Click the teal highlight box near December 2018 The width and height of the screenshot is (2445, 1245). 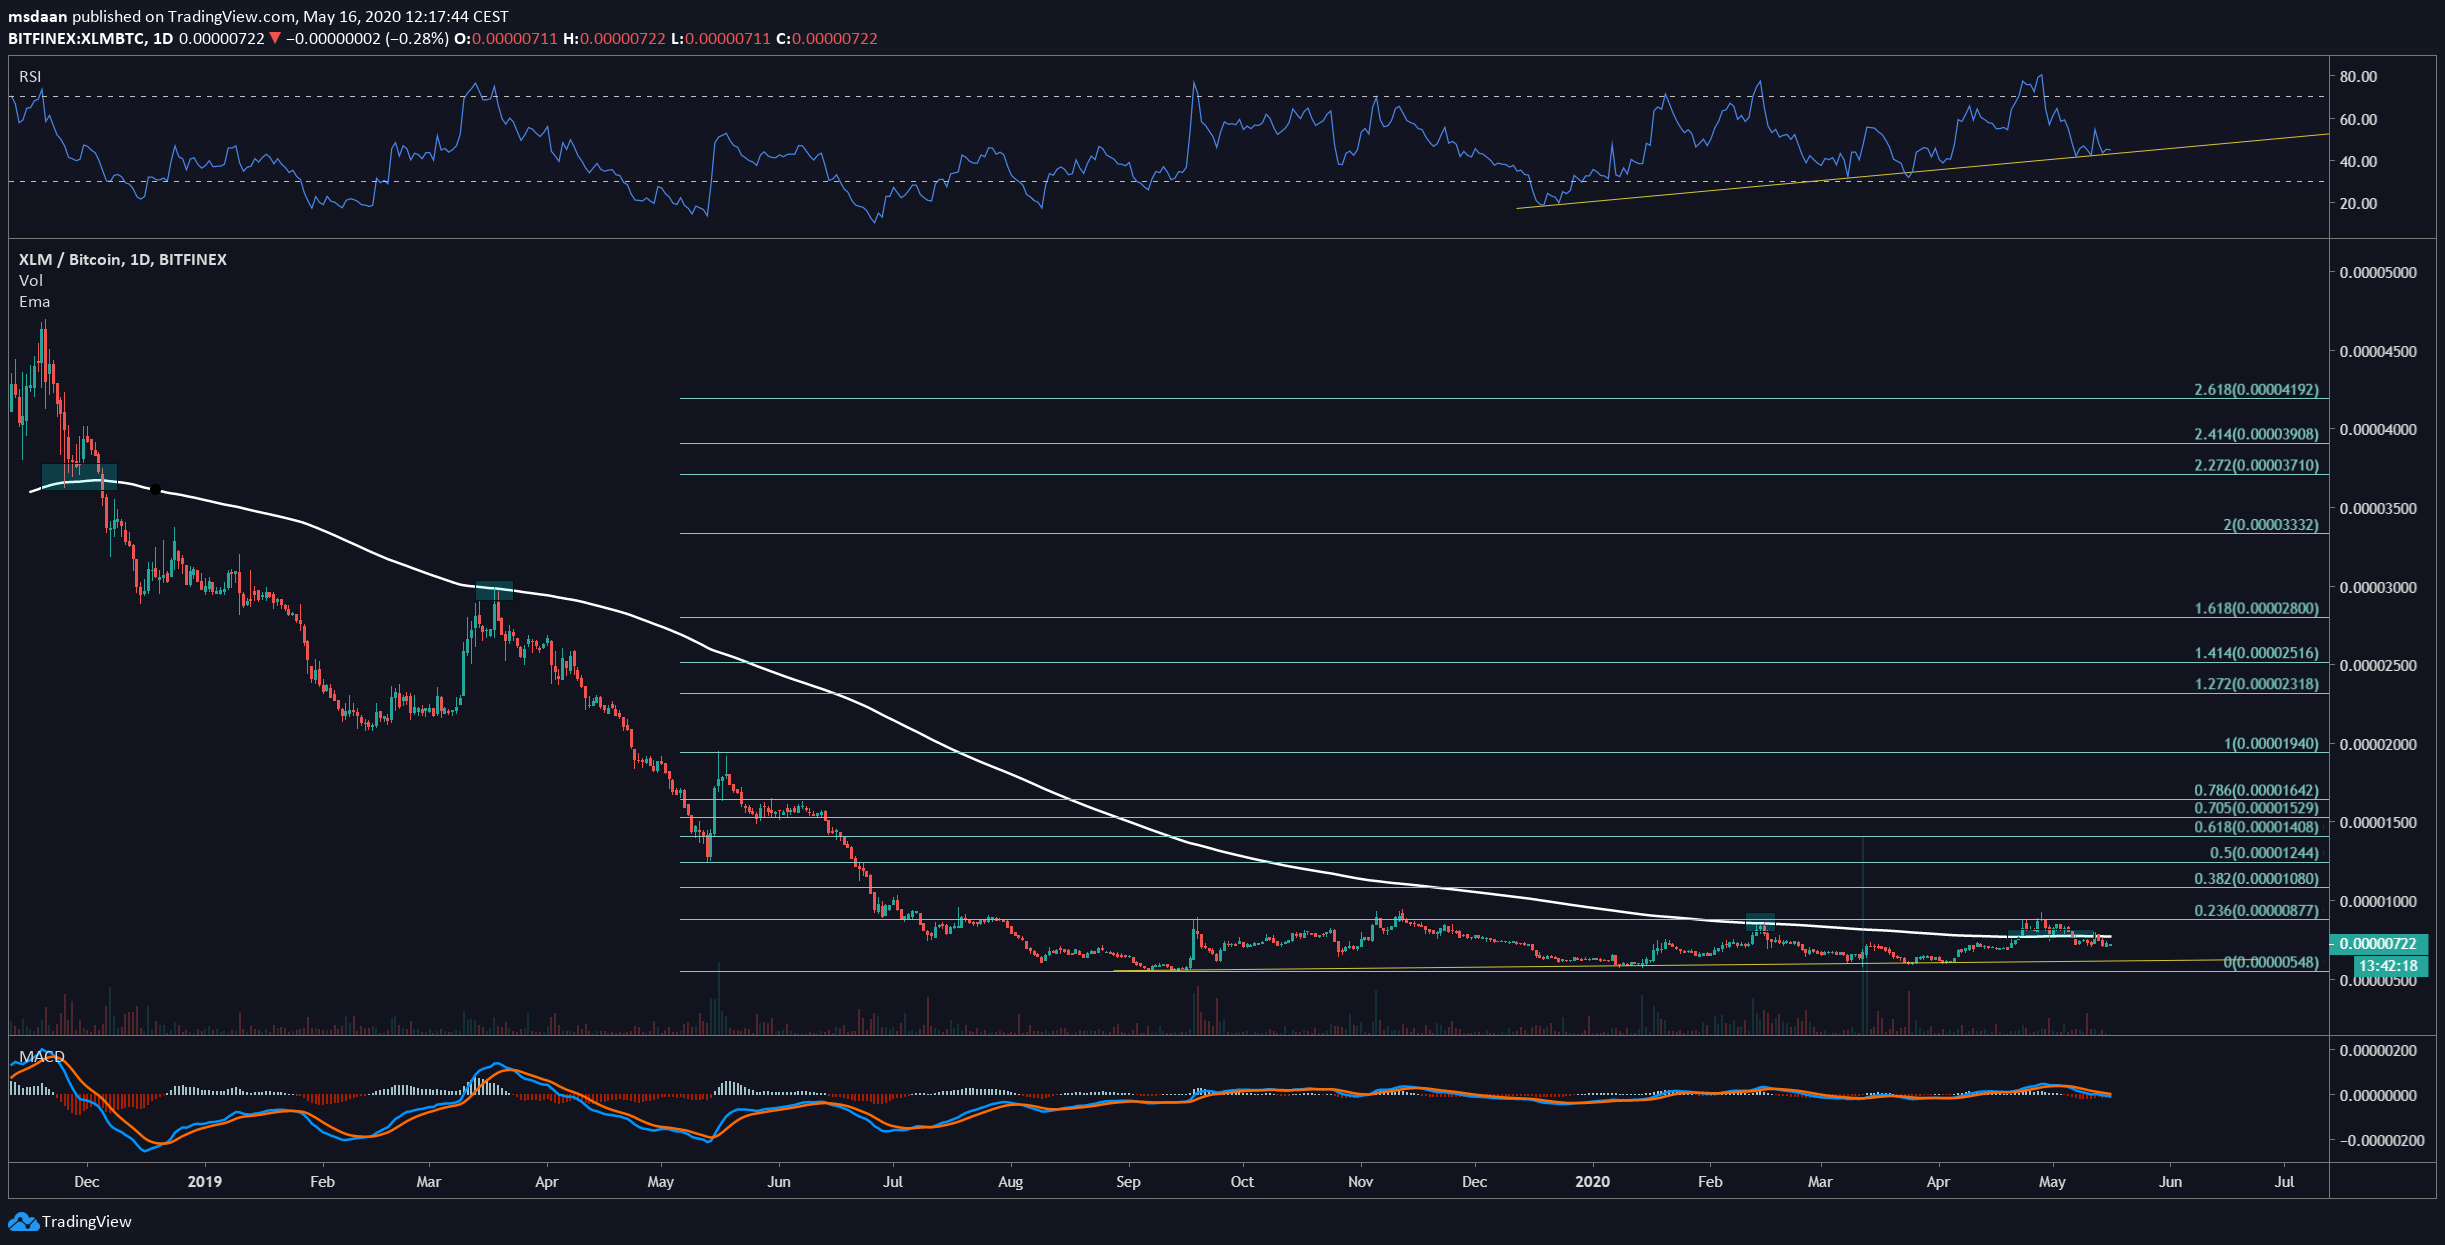[79, 476]
